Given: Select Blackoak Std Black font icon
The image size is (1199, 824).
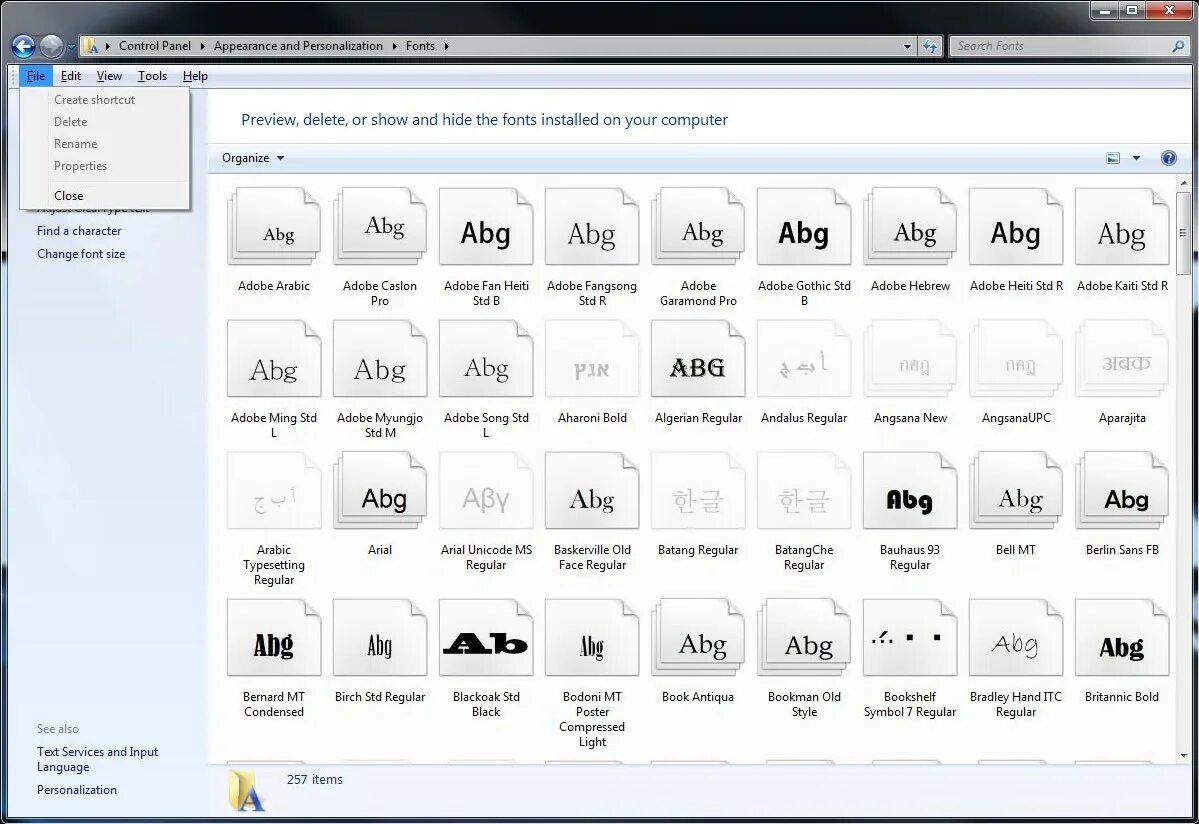Looking at the screenshot, I should click(x=486, y=637).
